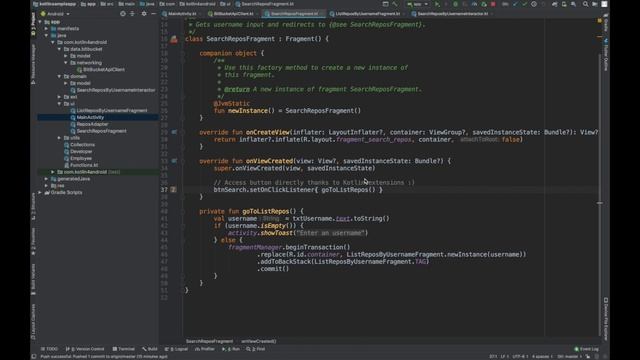Click the Make Project hammer icon
This screenshot has width=640, height=360.
pyautogui.click(x=395, y=4)
